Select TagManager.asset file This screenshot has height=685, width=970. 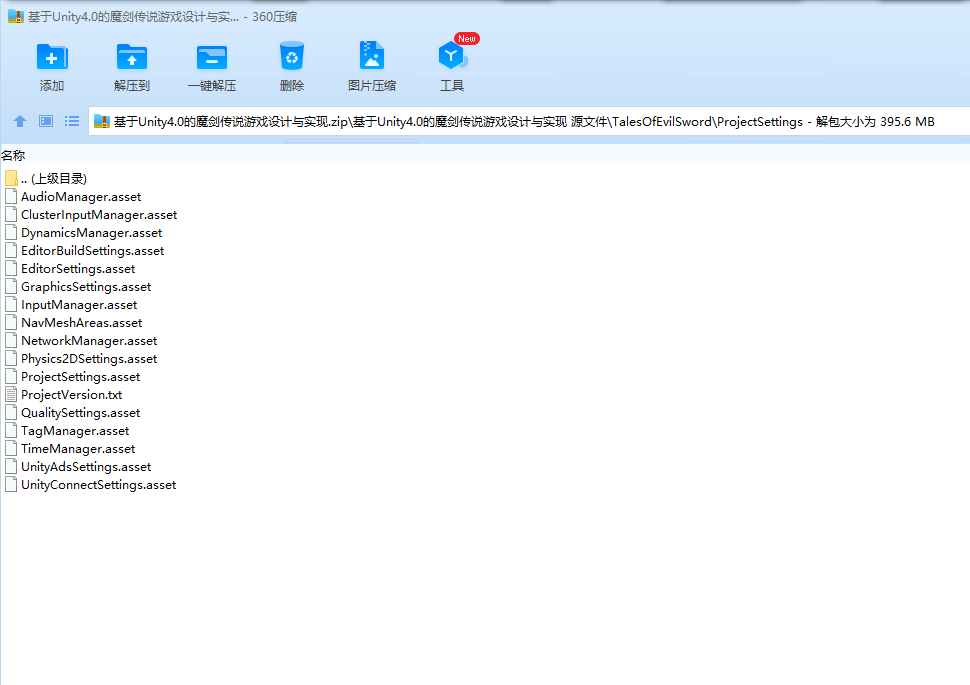[75, 430]
